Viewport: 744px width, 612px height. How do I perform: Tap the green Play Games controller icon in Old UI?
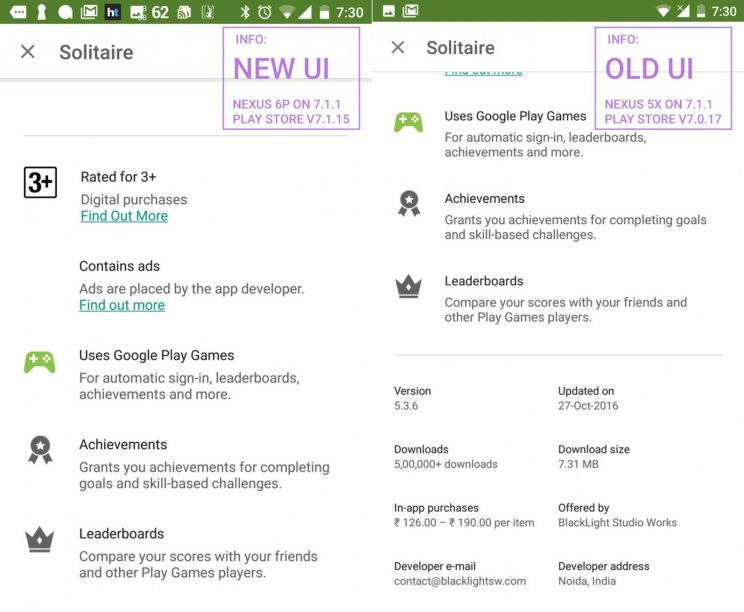click(x=409, y=122)
